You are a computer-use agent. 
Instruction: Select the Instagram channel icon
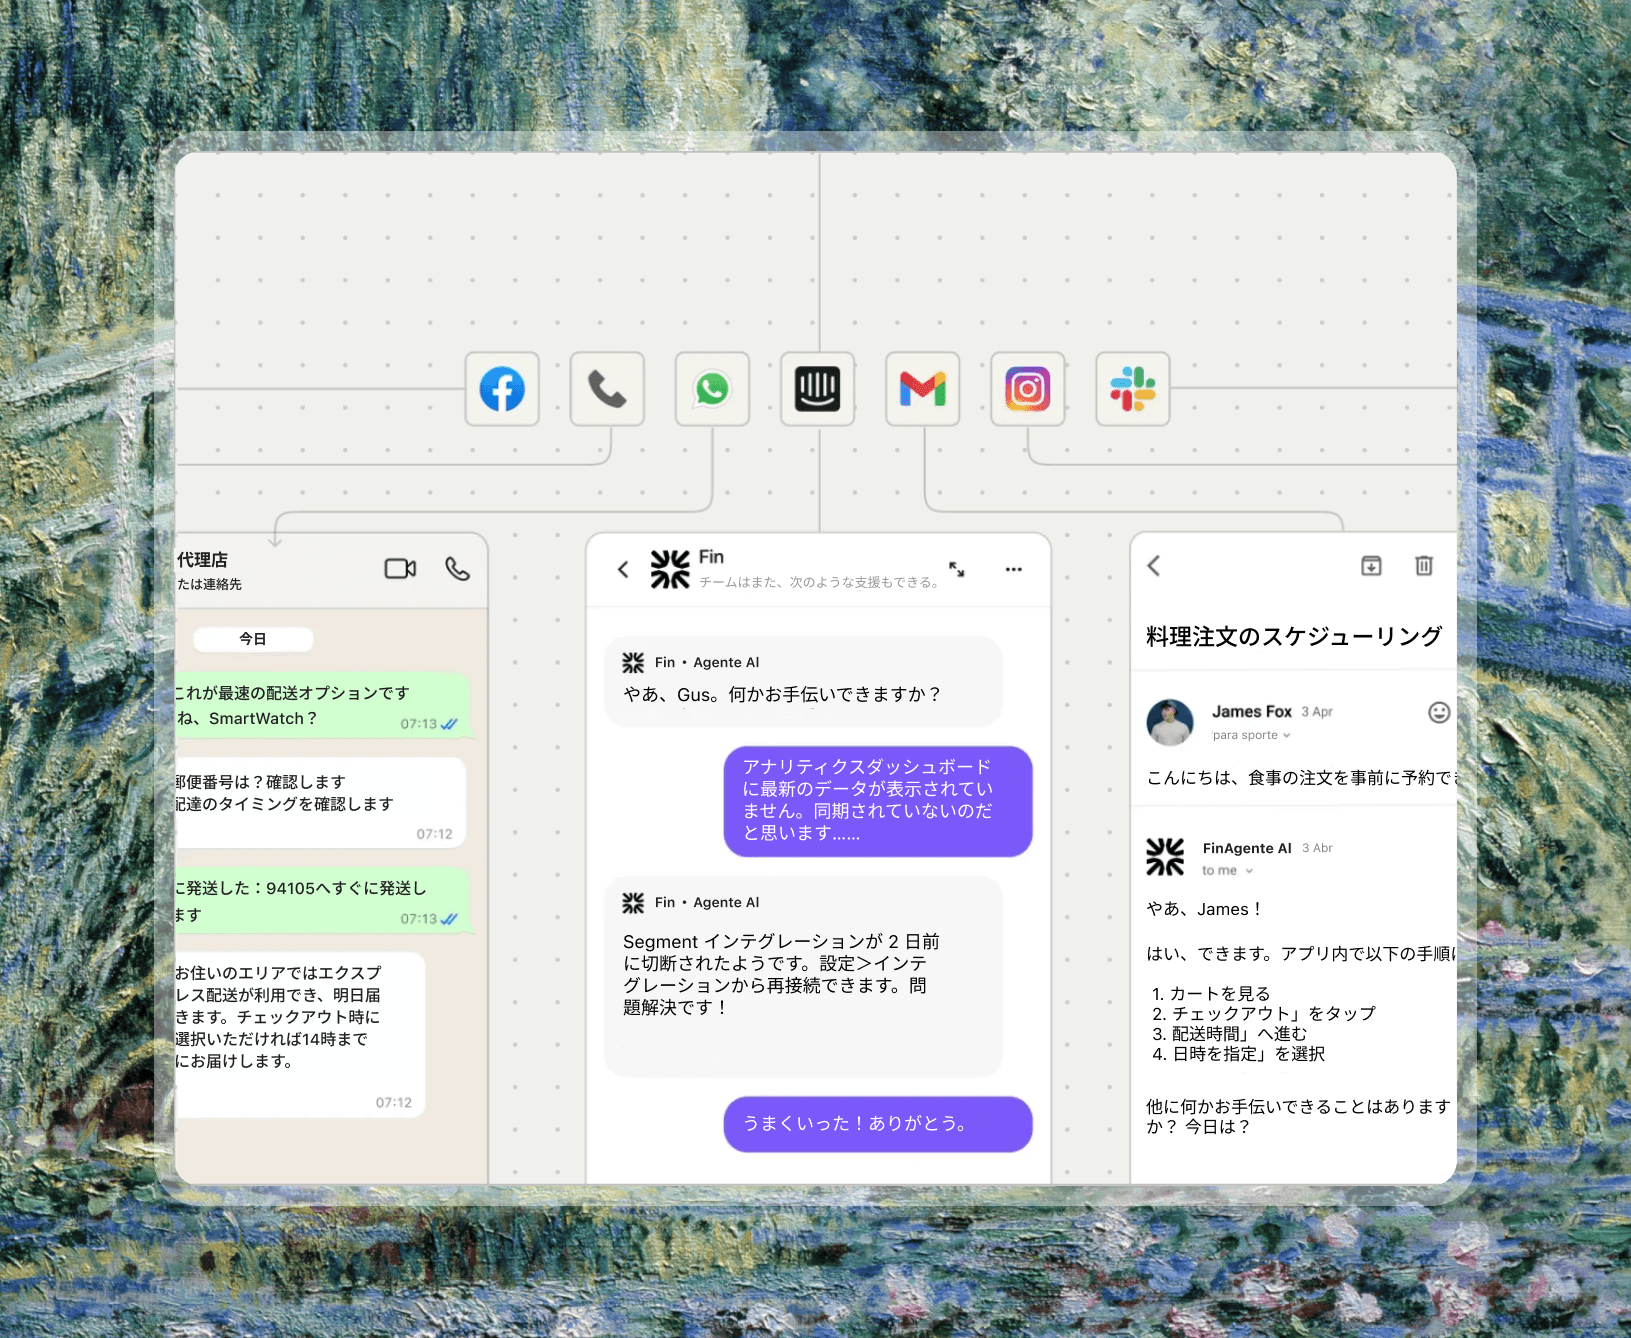pyautogui.click(x=1027, y=389)
